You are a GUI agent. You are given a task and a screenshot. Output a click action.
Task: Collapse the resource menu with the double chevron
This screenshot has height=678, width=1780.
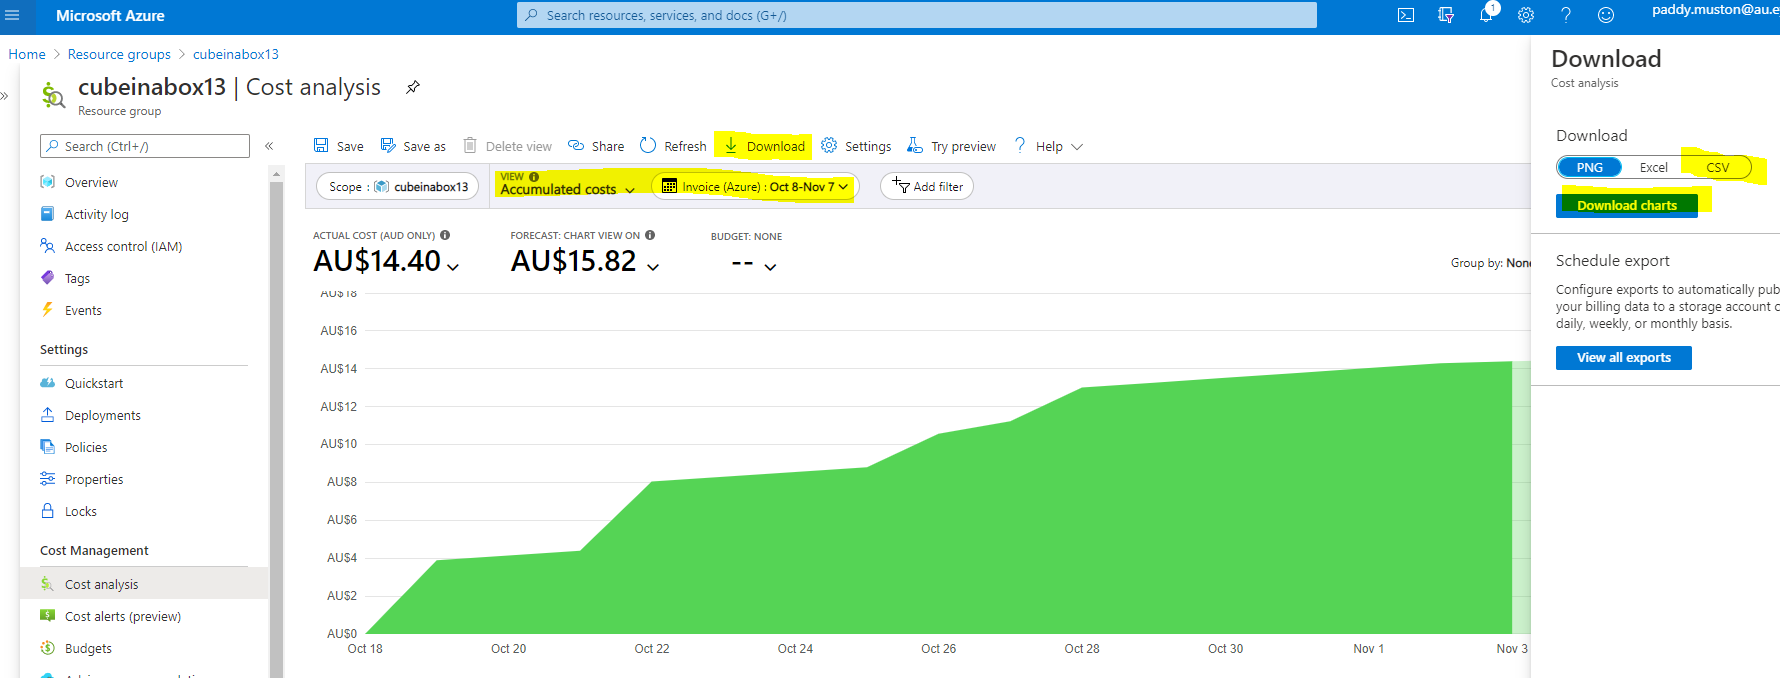click(269, 146)
